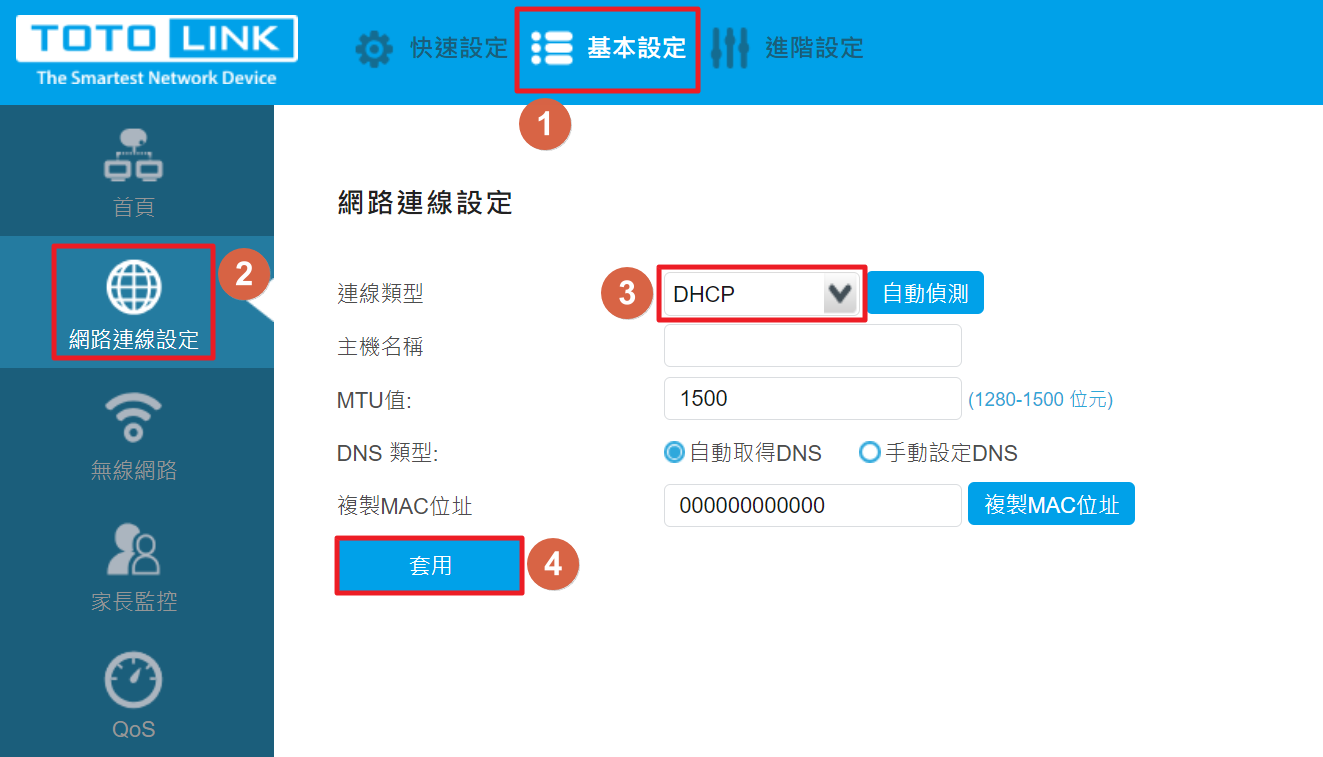1323x757 pixels.
Task: Click the MTU值 field showing 1500
Action: [x=813, y=398]
